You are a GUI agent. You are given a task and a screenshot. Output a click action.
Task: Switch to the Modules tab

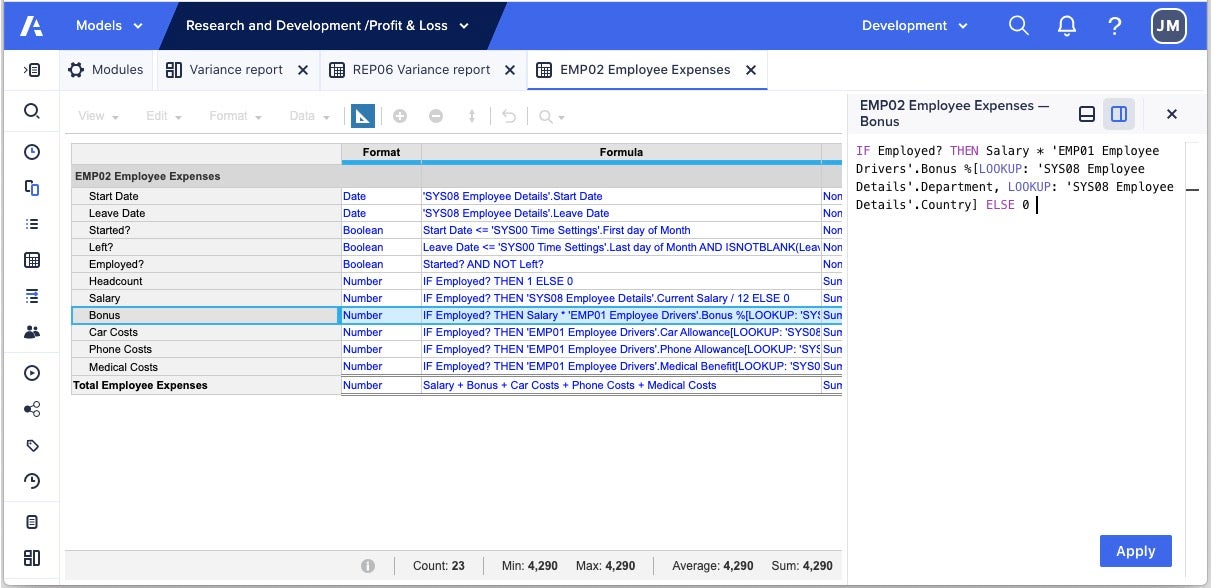pyautogui.click(x=106, y=70)
